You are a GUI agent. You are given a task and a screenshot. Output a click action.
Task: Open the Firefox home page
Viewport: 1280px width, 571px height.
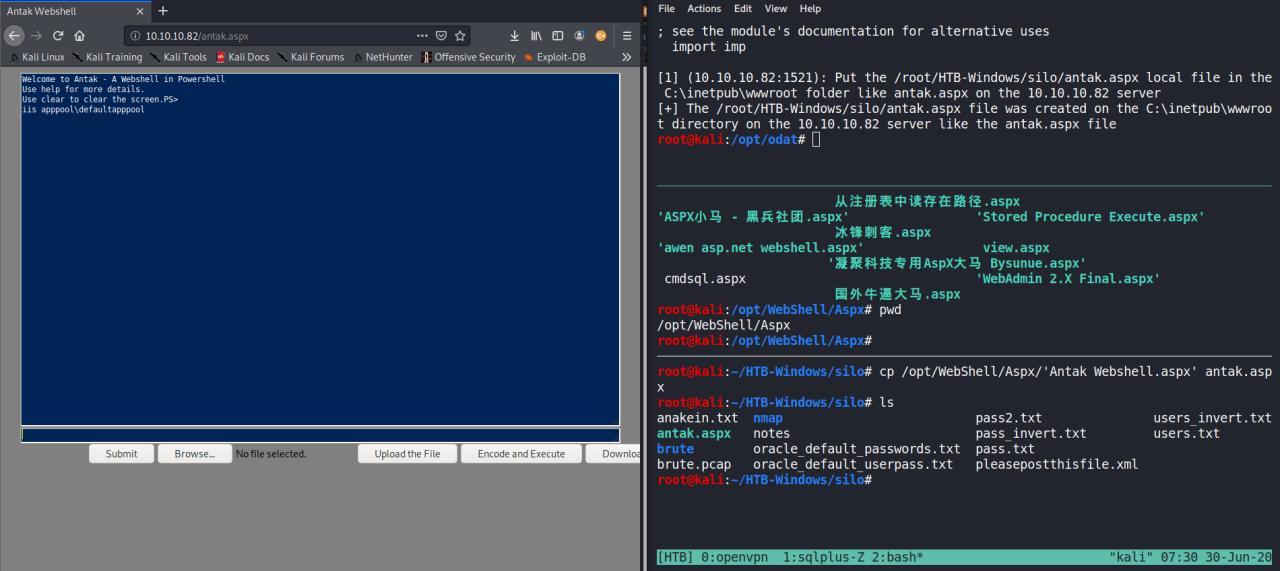click(79, 35)
